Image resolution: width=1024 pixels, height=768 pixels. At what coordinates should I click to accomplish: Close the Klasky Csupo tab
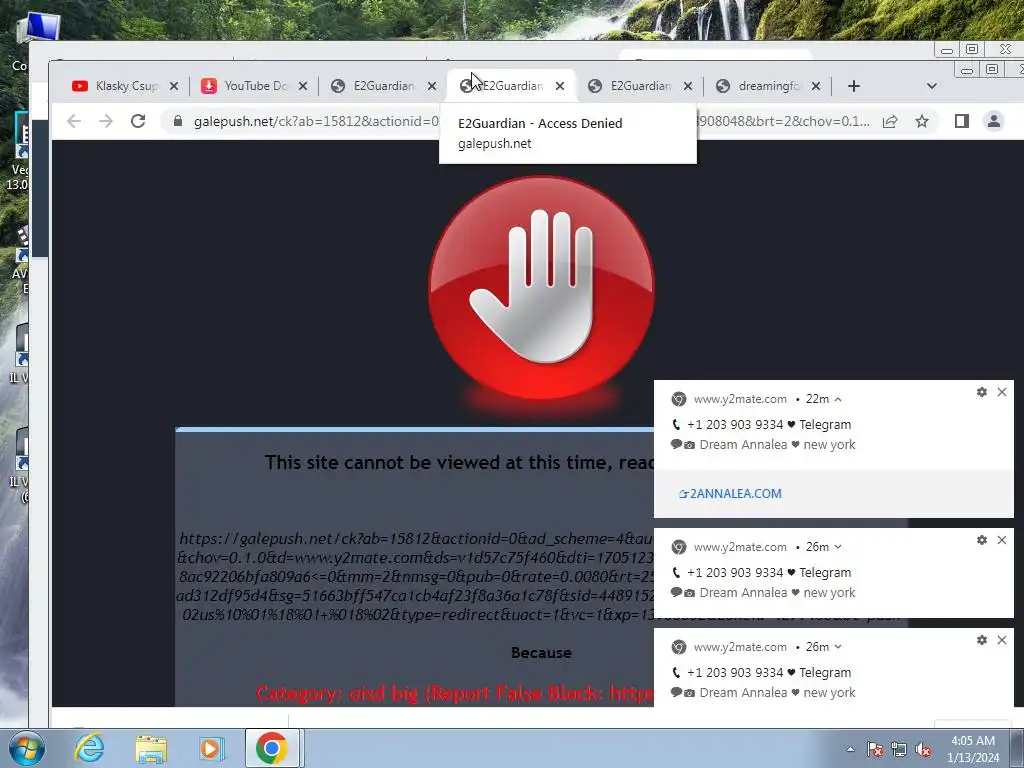click(x=174, y=86)
